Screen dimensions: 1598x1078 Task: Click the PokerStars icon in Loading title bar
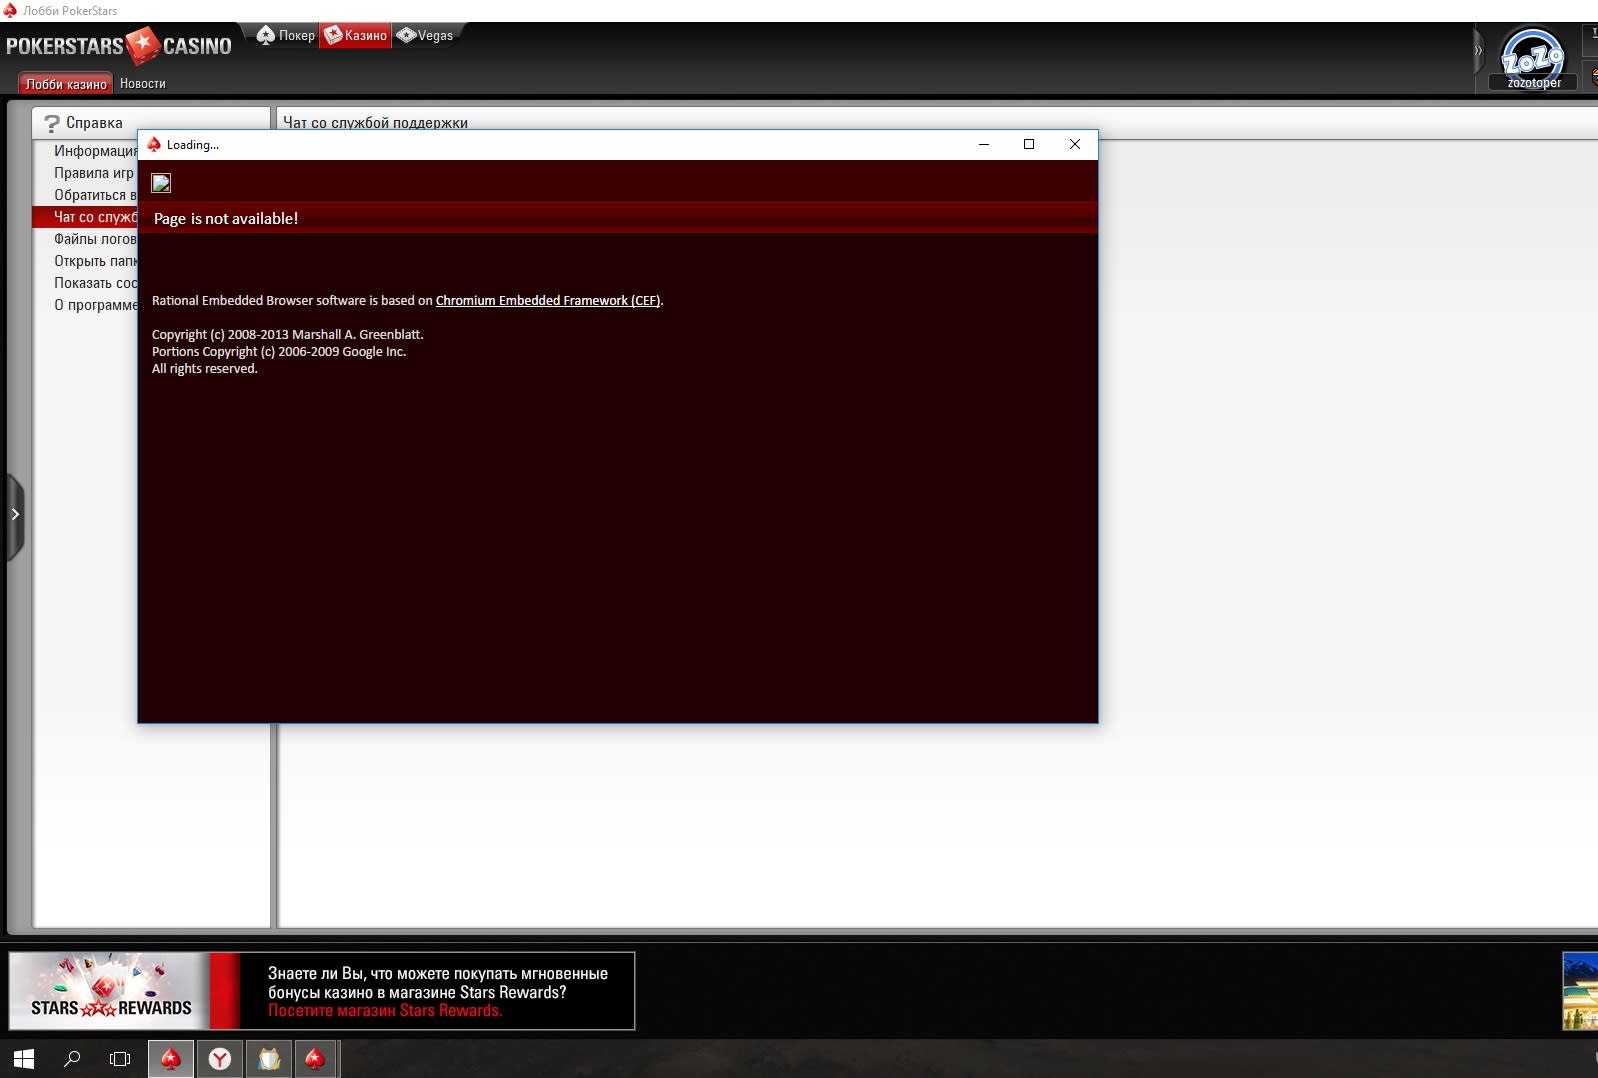(x=154, y=145)
